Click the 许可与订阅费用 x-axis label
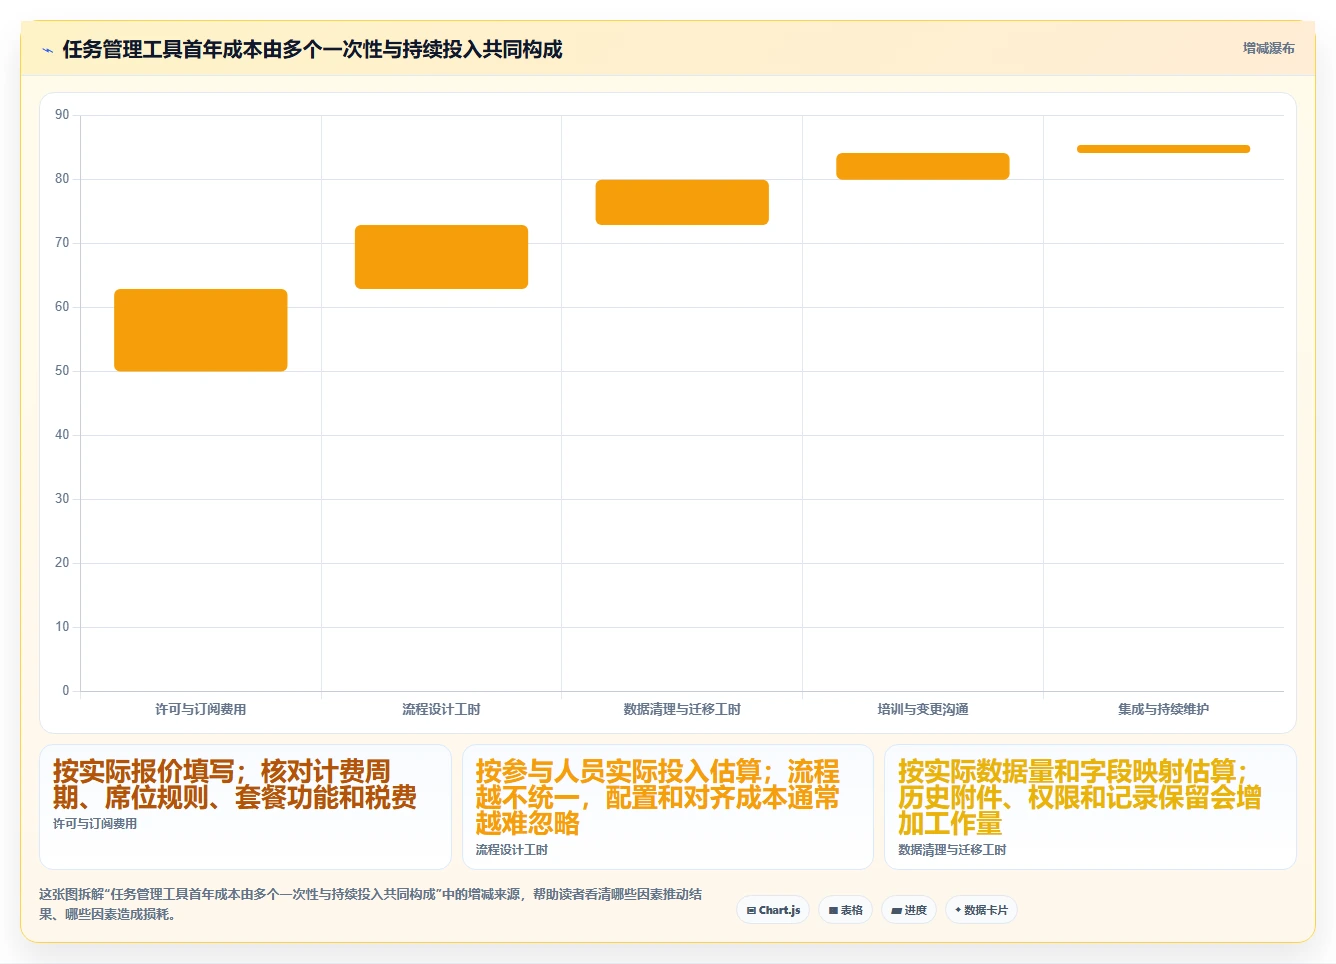The width and height of the screenshot is (1336, 964). pyautogui.click(x=201, y=709)
